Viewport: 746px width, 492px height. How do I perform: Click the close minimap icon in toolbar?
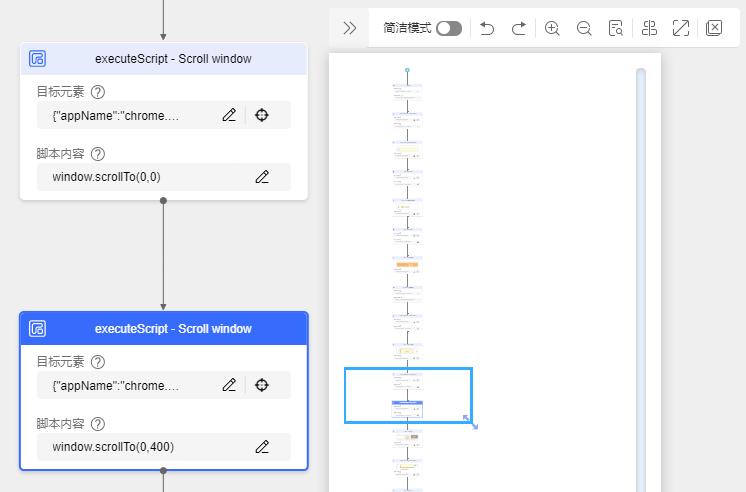pyautogui.click(x=714, y=28)
